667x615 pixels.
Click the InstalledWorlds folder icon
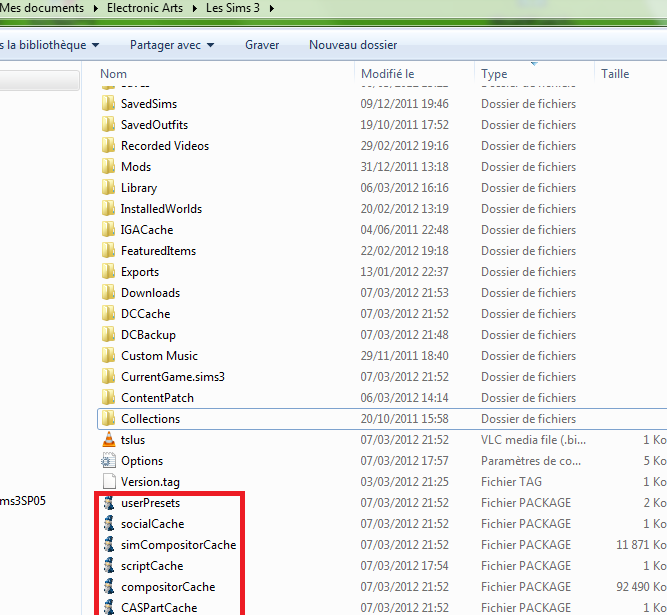click(x=108, y=208)
